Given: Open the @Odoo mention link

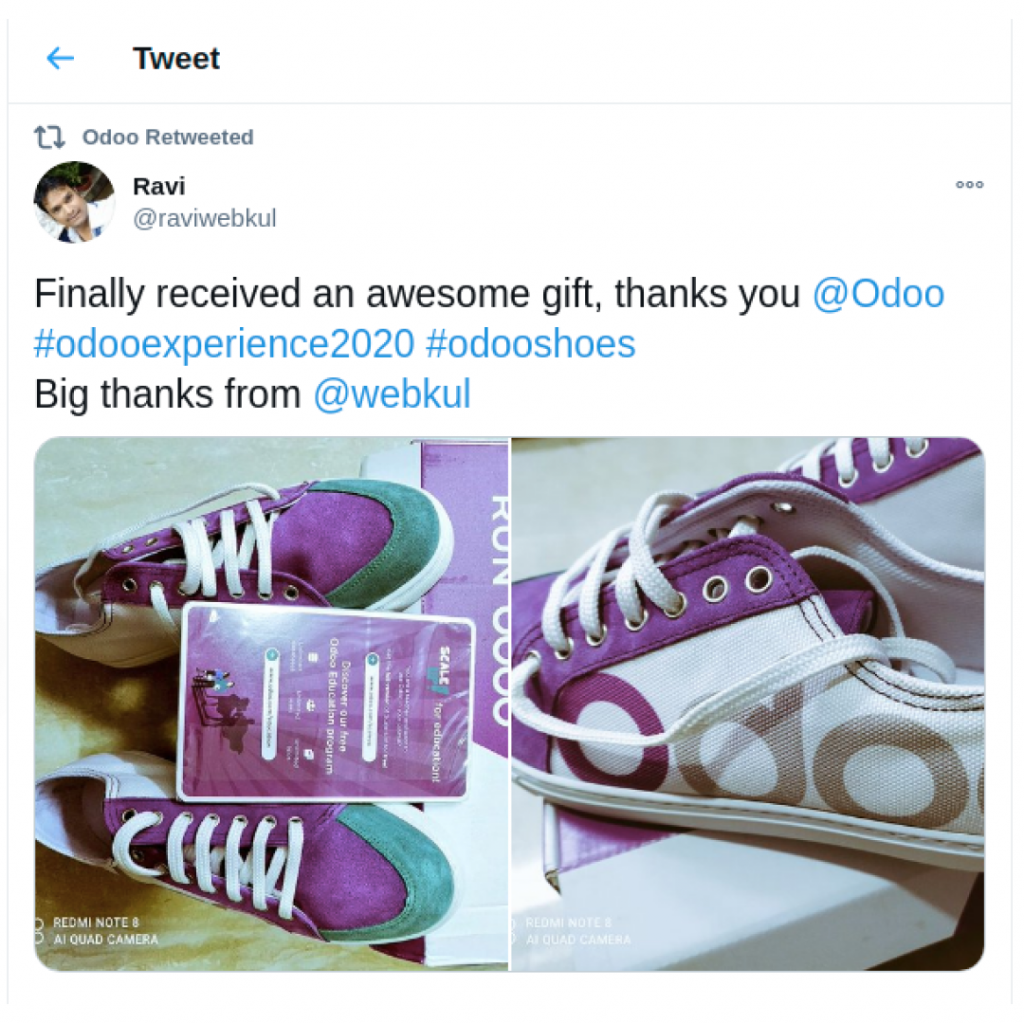Looking at the screenshot, I should (x=877, y=294).
